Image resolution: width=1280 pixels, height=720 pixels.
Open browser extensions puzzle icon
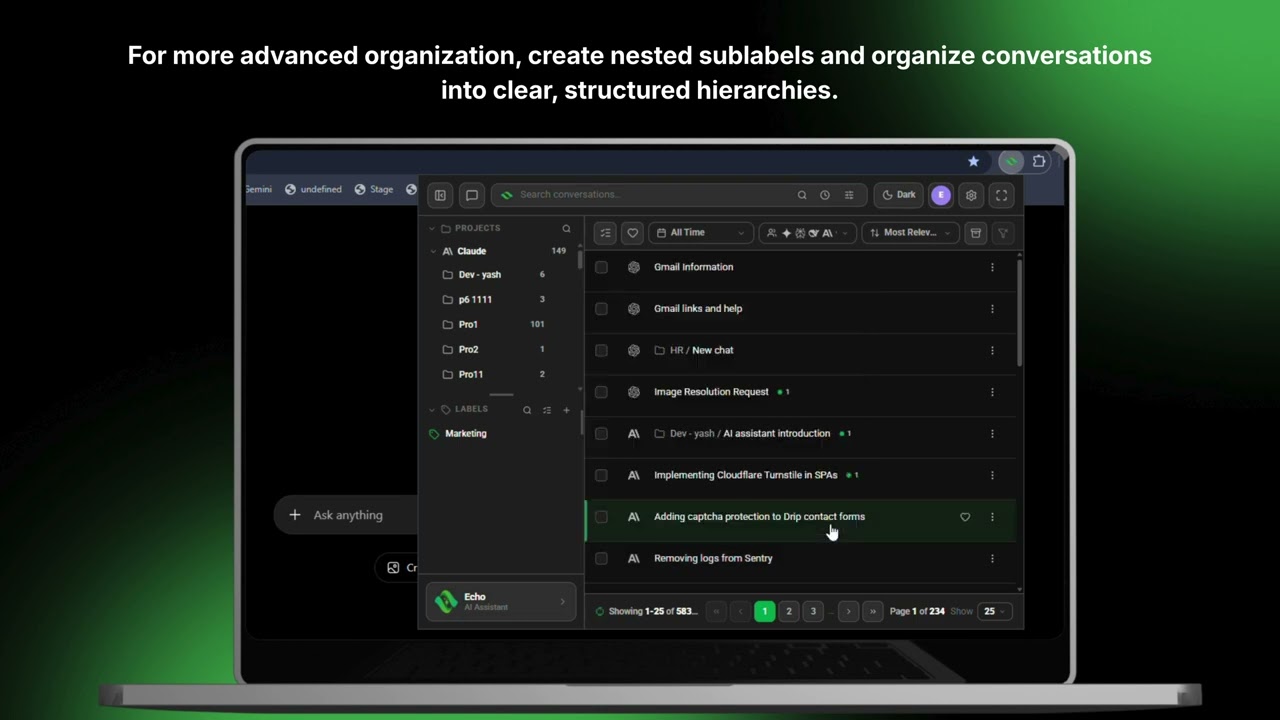pyautogui.click(x=1040, y=161)
